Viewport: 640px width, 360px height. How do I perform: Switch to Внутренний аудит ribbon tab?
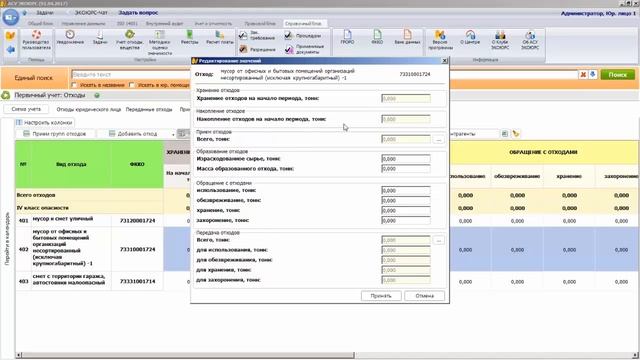coord(164,24)
